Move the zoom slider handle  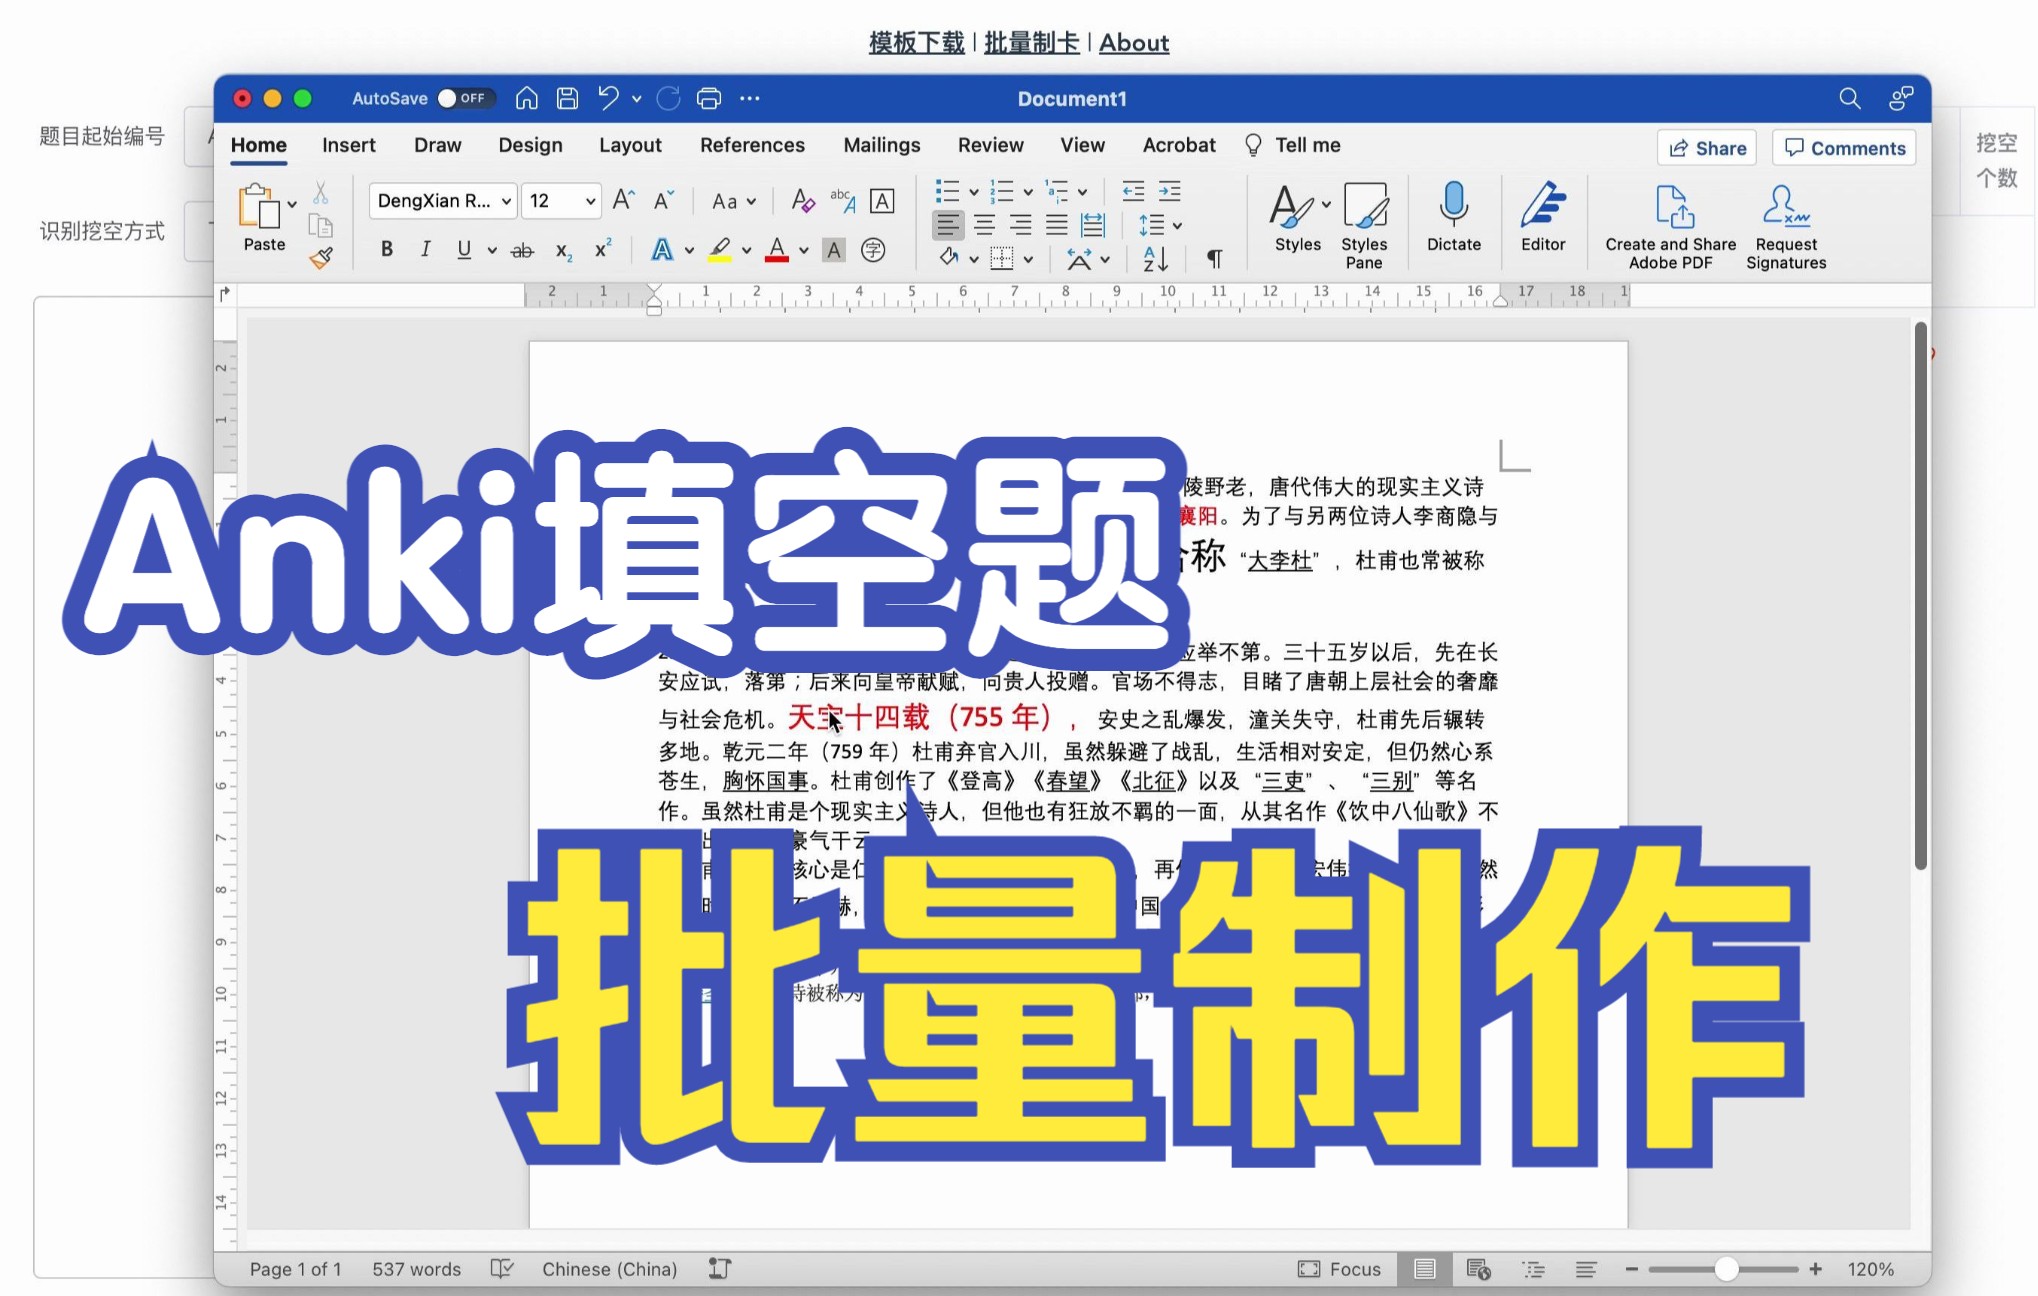1726,1269
